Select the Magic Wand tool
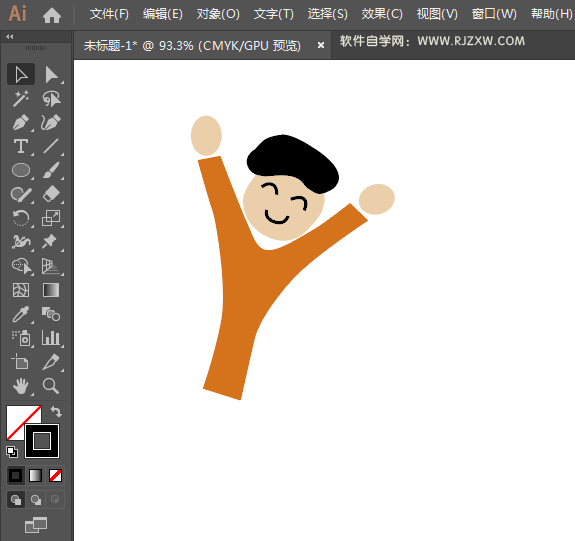575x541 pixels. (x=21, y=99)
